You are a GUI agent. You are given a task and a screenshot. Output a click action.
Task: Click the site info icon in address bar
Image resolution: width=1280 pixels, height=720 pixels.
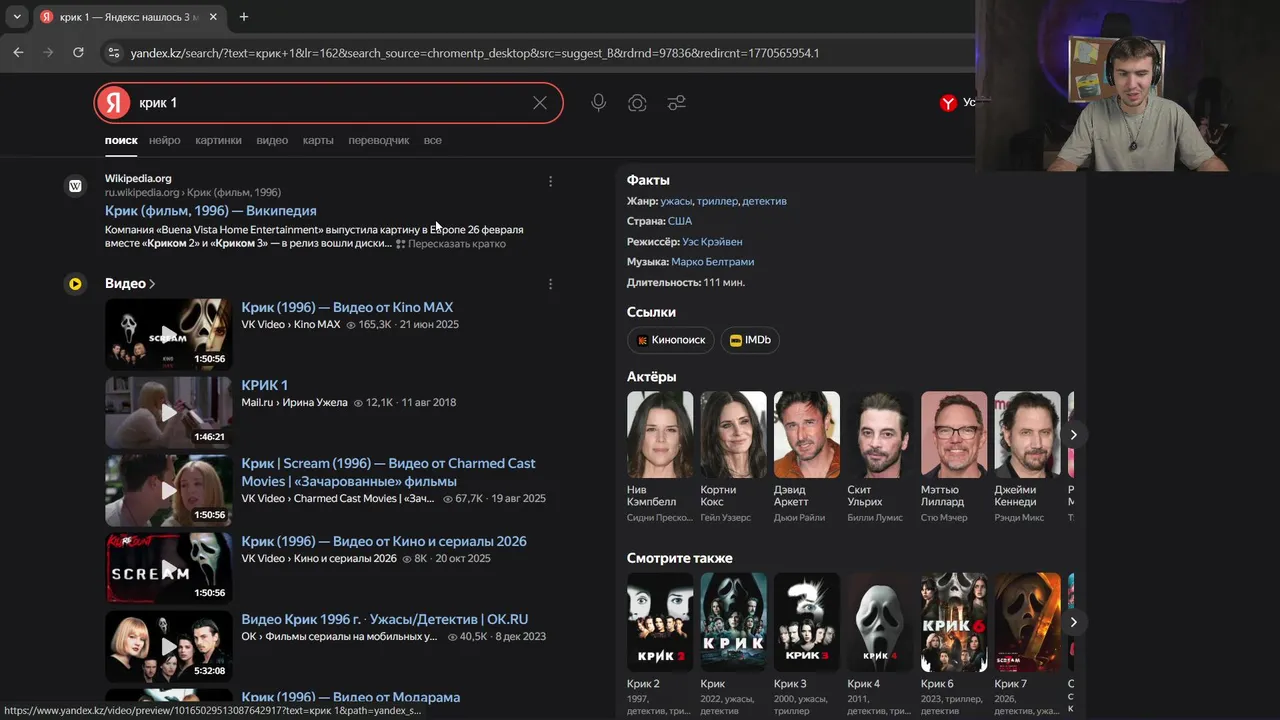[113, 53]
